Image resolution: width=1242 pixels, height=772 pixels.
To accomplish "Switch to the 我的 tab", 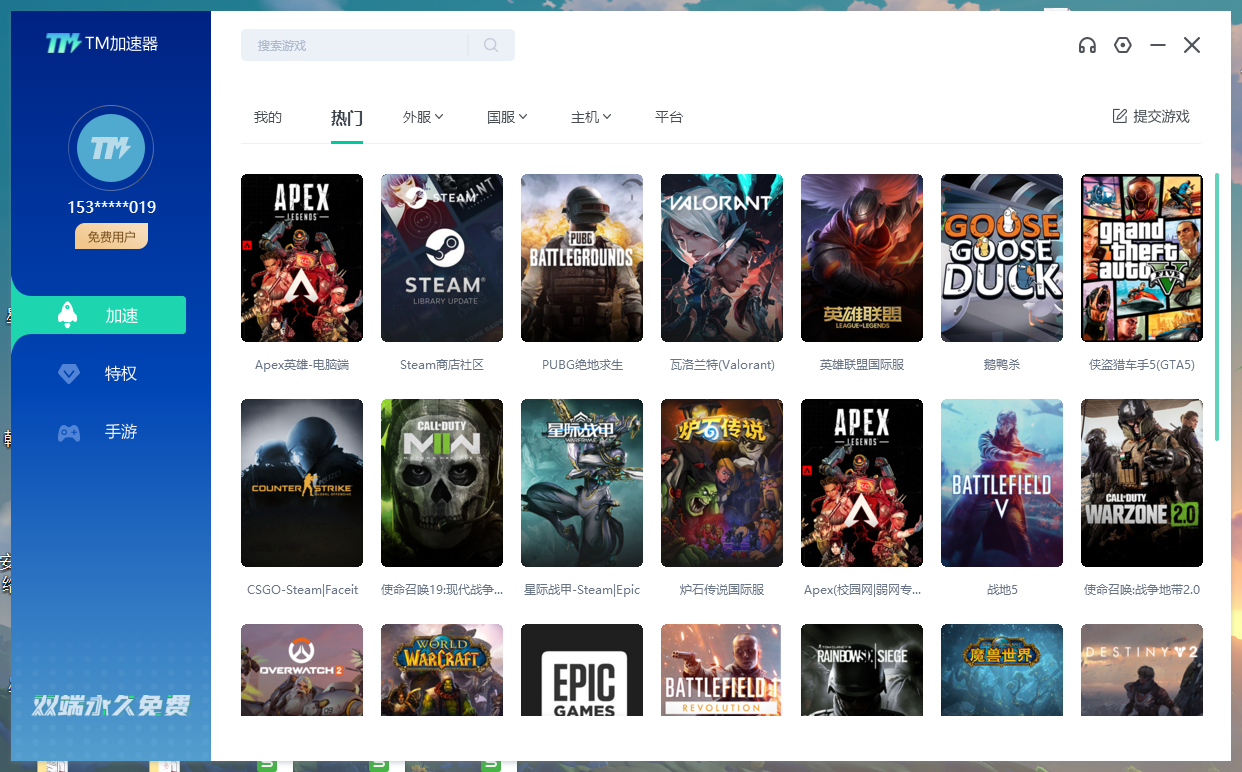I will [x=268, y=117].
